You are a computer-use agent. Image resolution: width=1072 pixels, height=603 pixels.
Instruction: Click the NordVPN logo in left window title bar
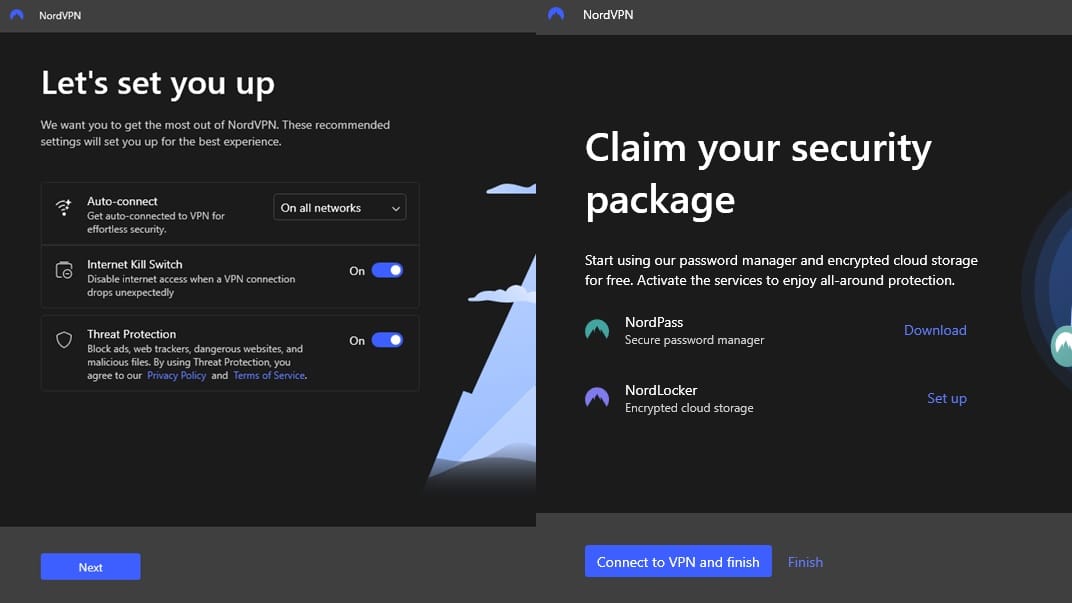coord(17,14)
